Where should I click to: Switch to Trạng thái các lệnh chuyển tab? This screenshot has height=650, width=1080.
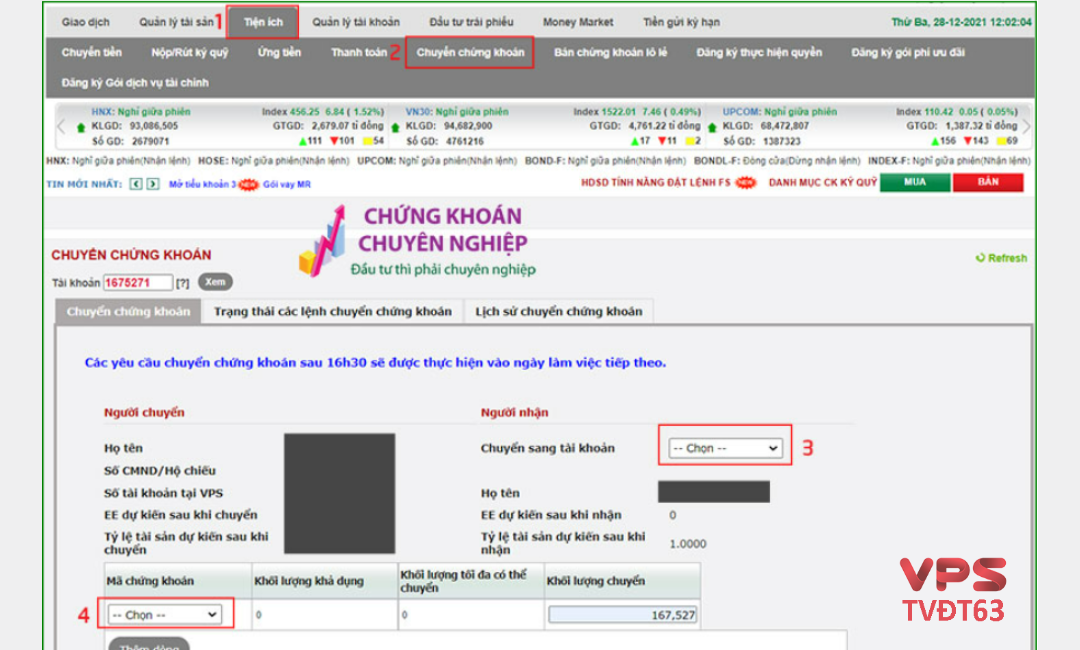point(333,311)
